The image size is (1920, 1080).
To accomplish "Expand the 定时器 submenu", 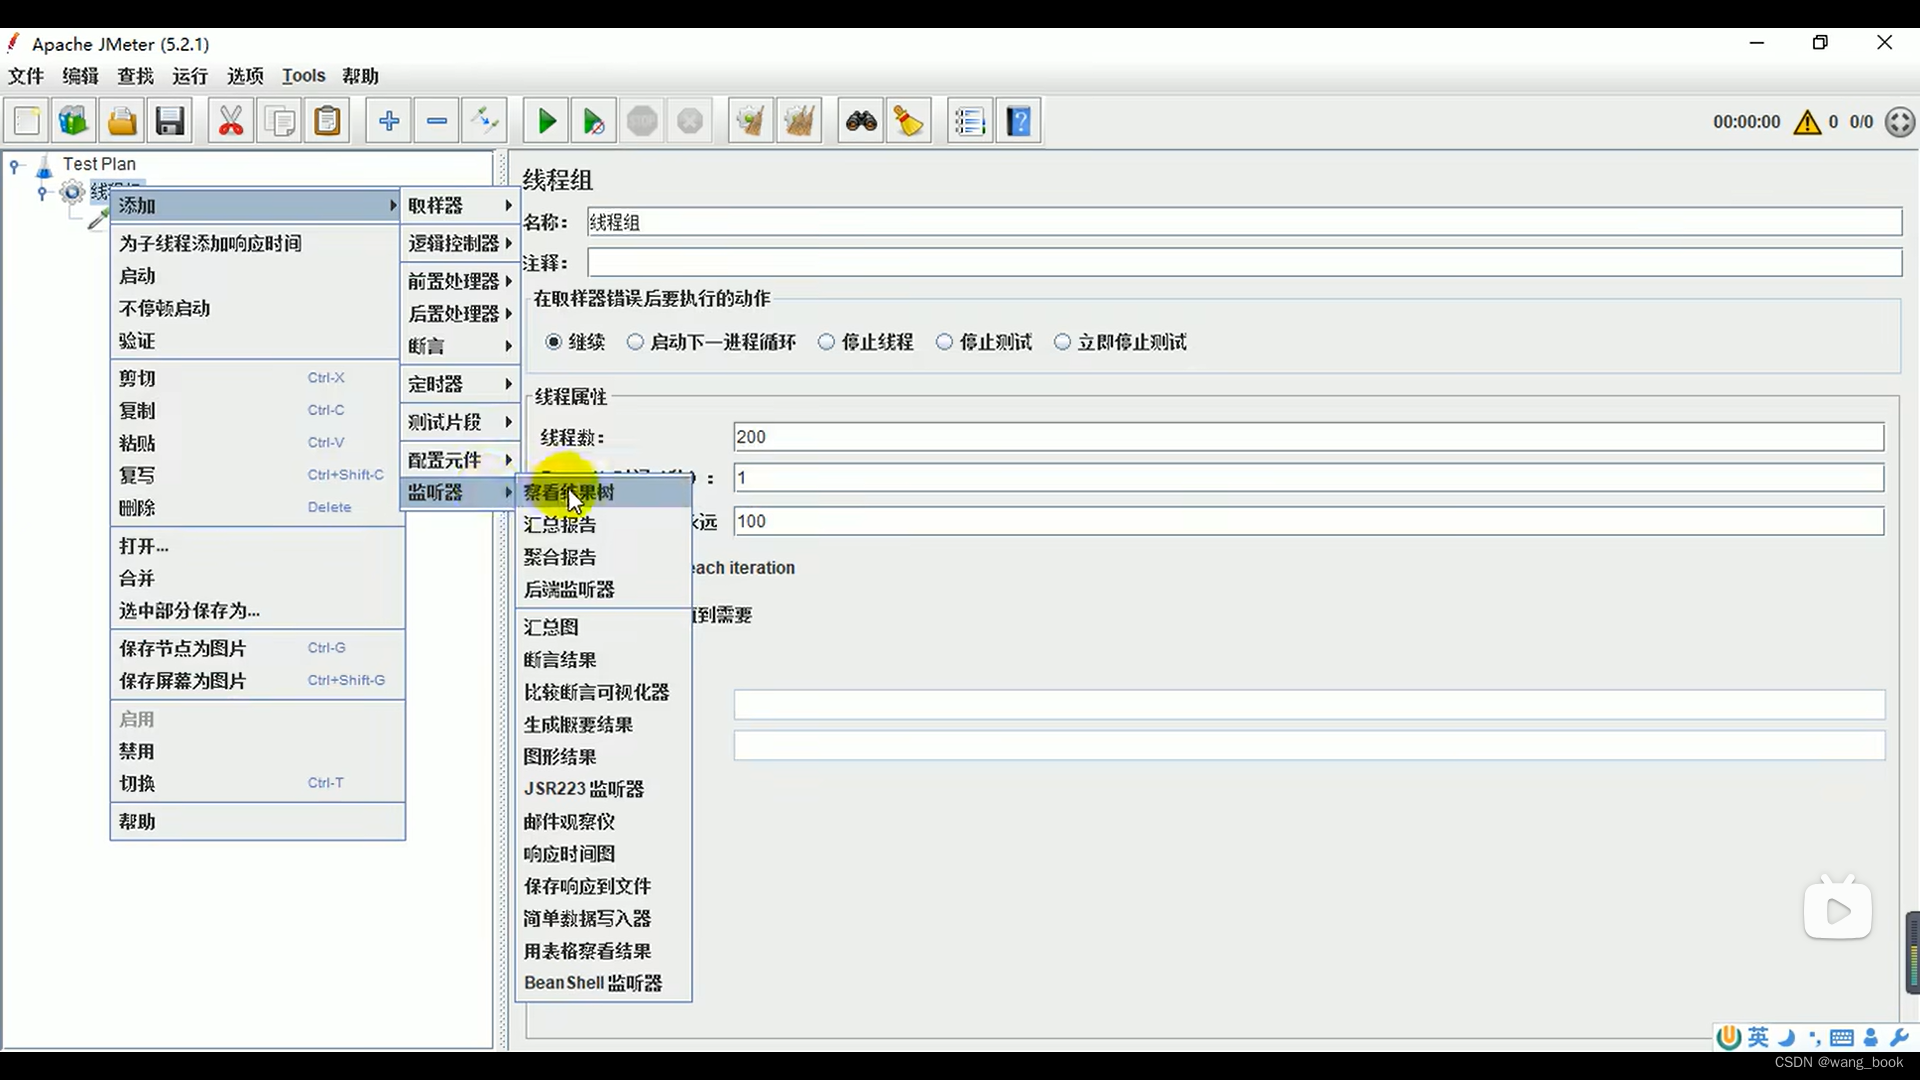I will pyautogui.click(x=459, y=384).
